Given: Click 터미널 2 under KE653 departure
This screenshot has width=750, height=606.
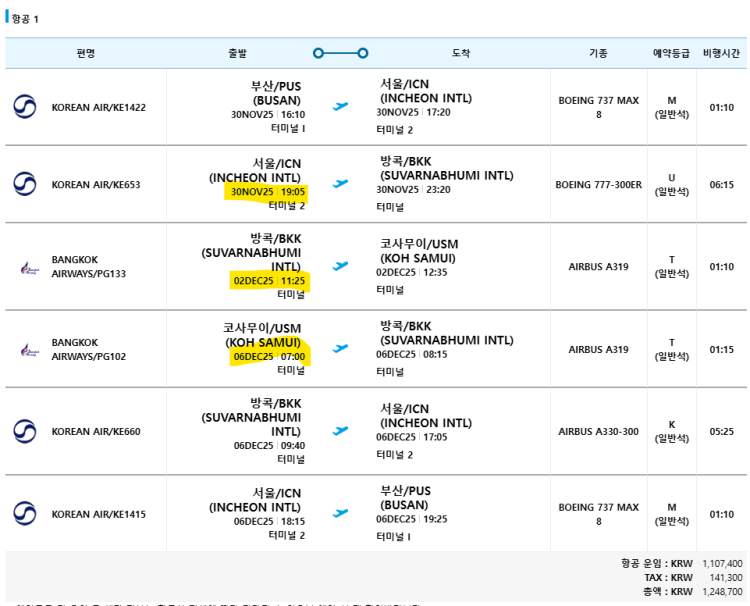Looking at the screenshot, I should 287,206.
